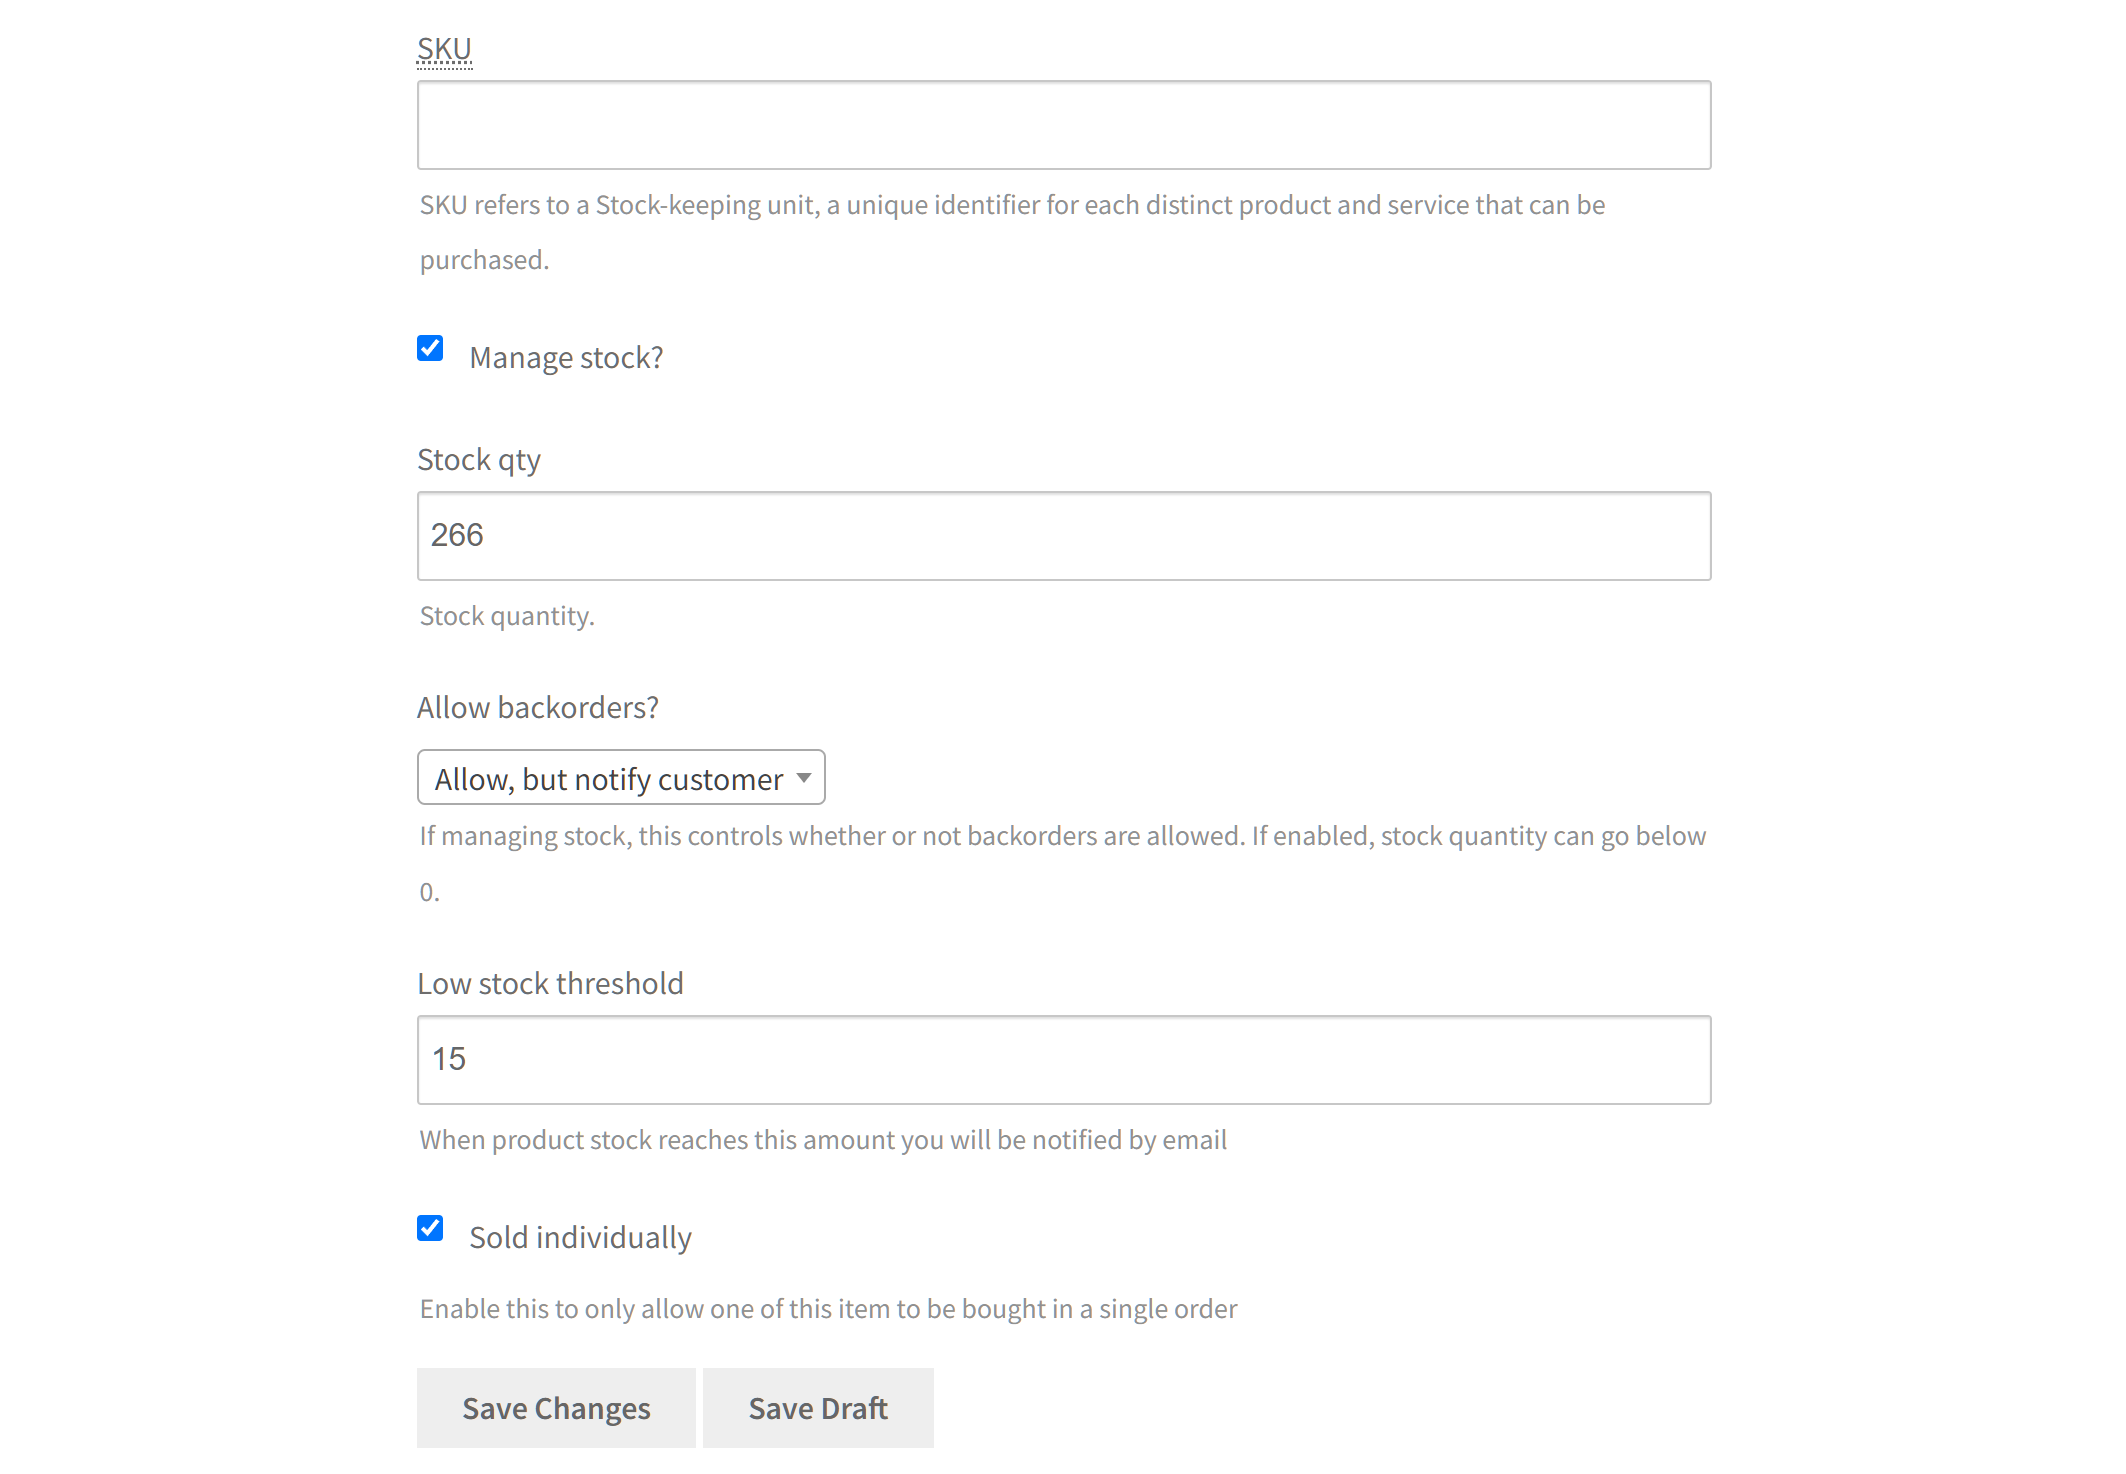This screenshot has height=1474, width=2126.
Task: Click the 'Low stock threshold' label
Action: pos(550,984)
